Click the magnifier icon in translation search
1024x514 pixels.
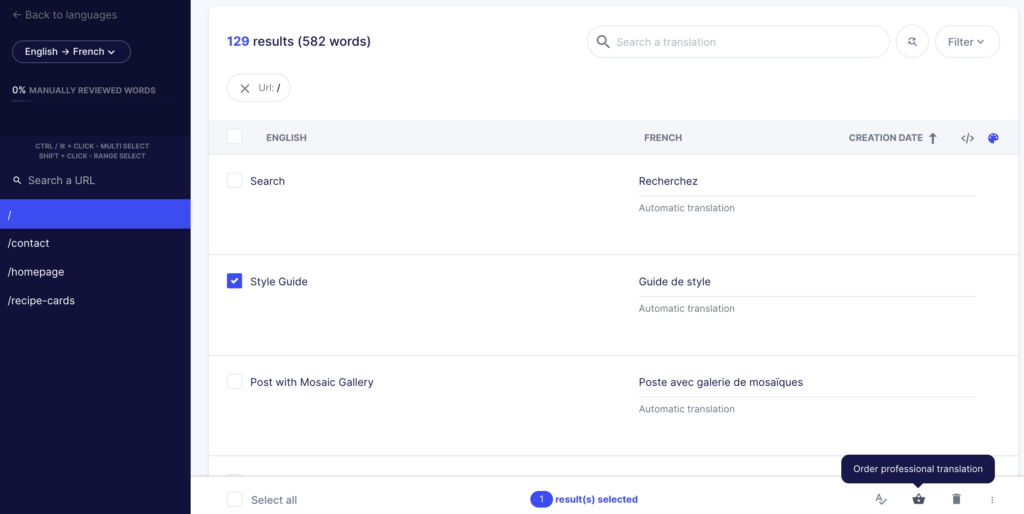click(x=603, y=42)
